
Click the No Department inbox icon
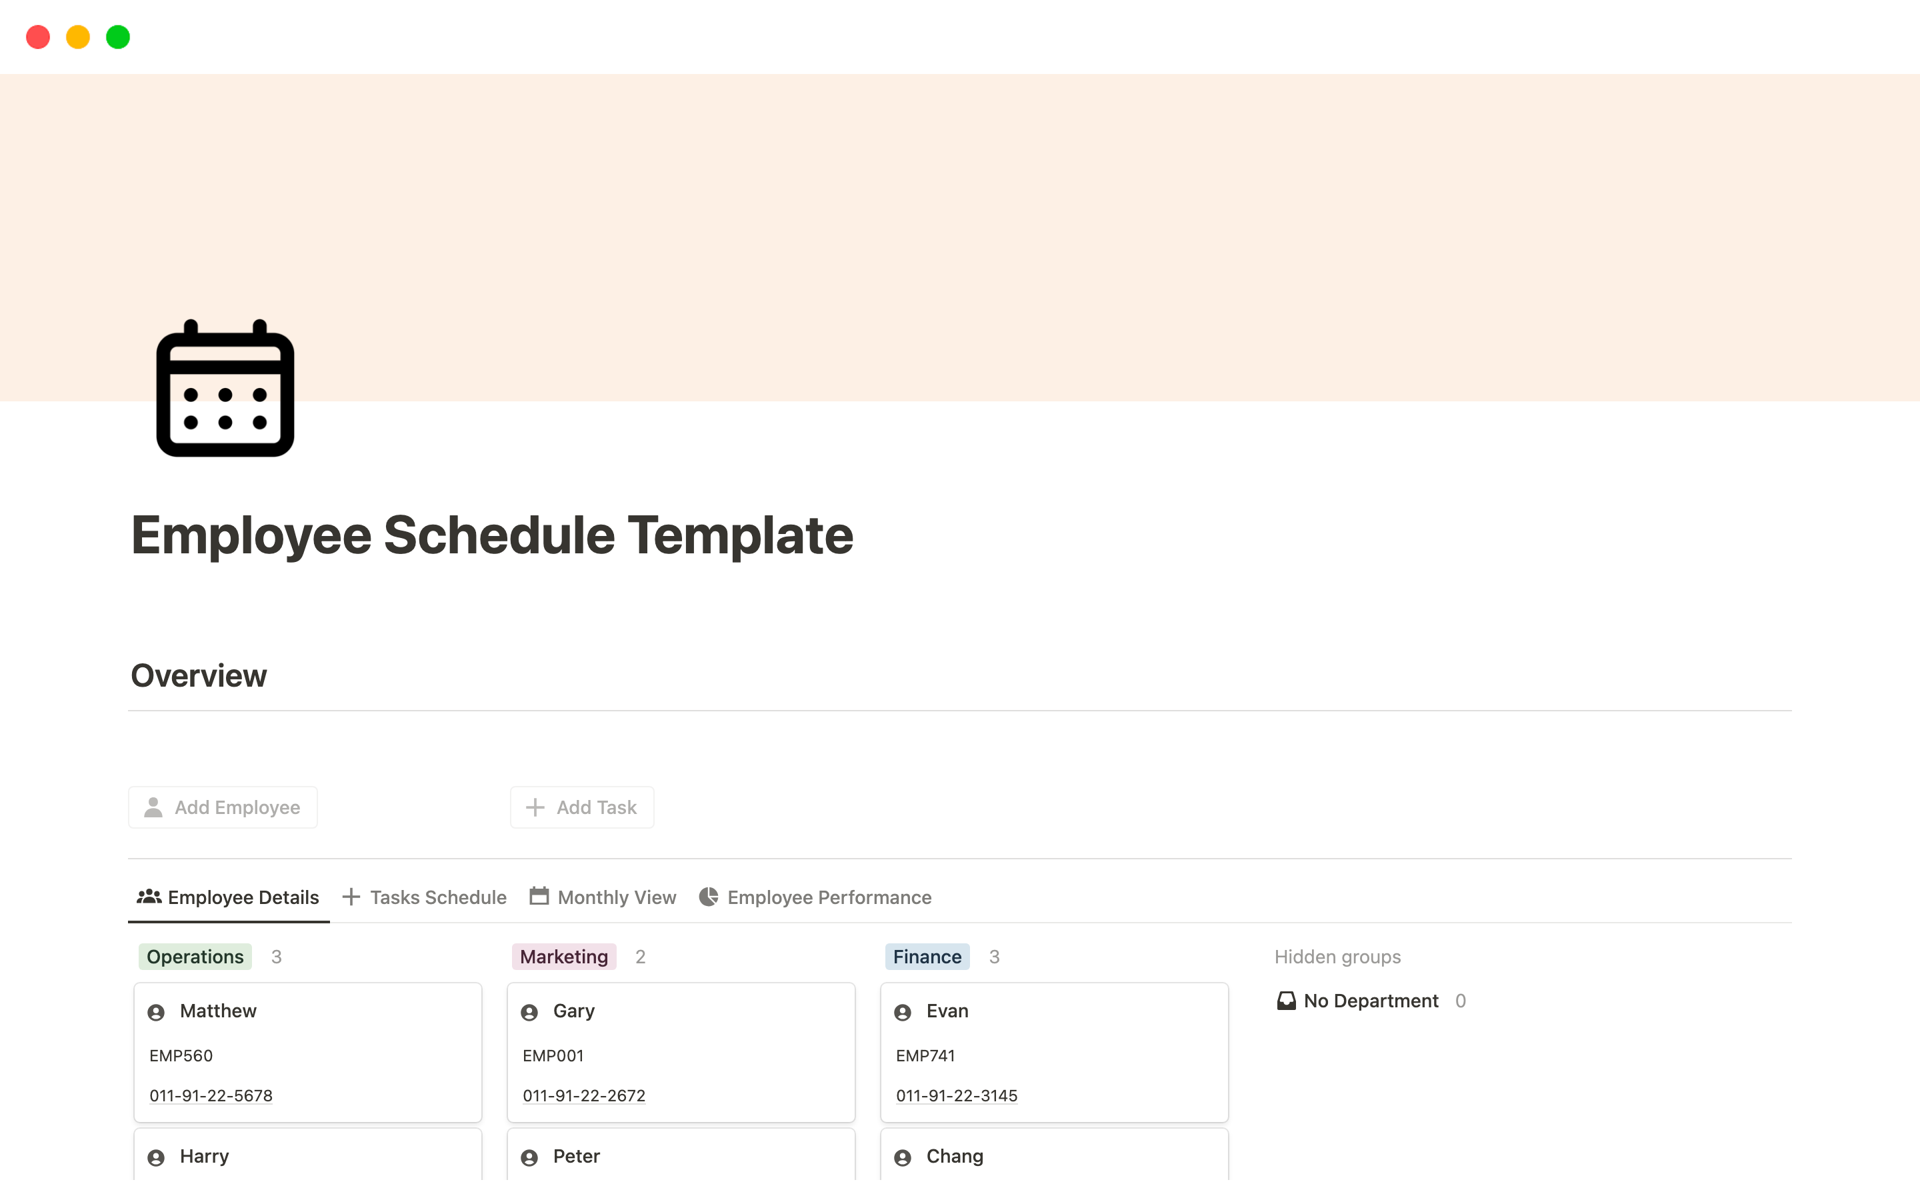coord(1286,1001)
